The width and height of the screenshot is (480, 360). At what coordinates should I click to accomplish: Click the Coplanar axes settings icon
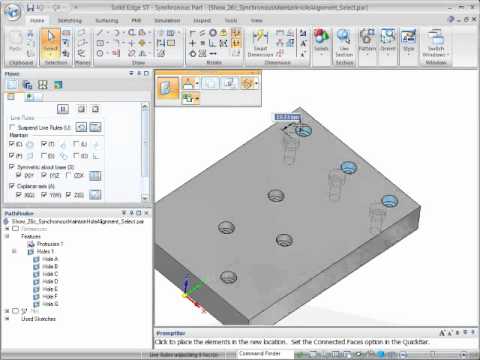95,195
